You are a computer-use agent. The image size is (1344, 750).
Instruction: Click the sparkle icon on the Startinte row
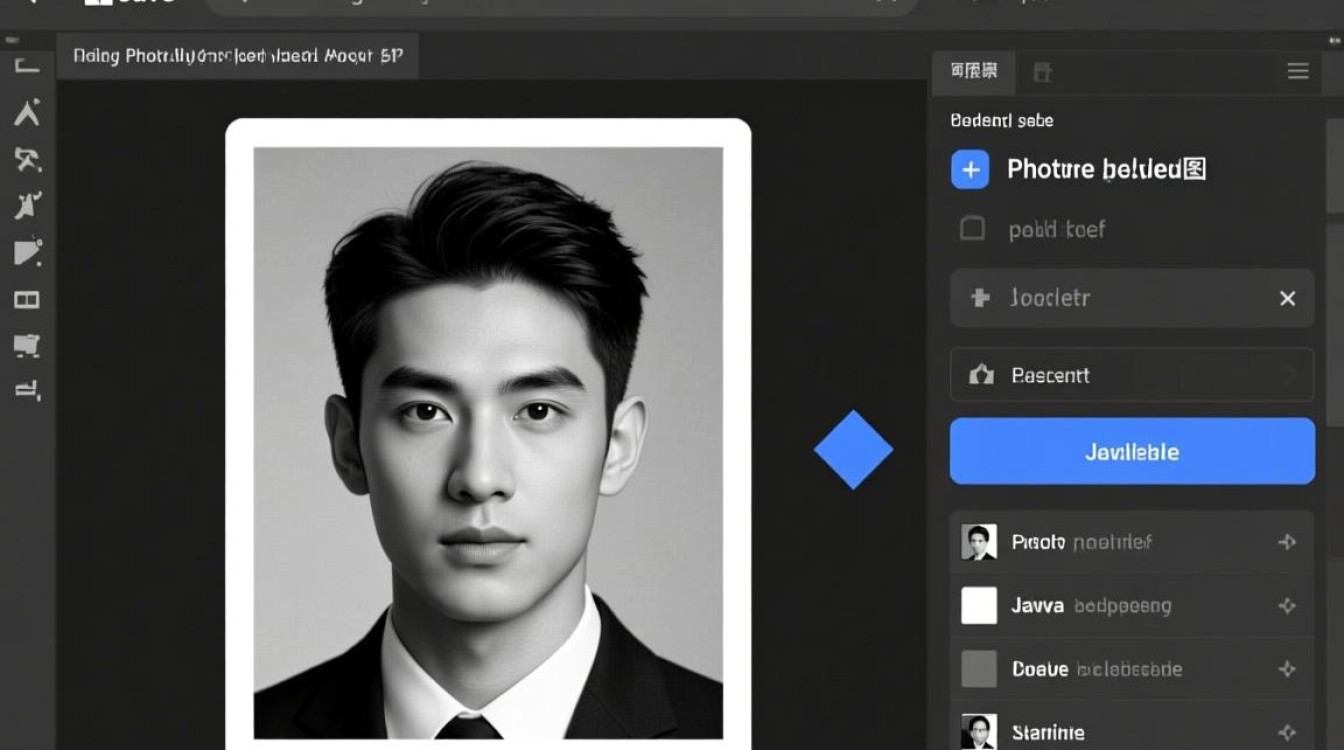[x=1287, y=733]
